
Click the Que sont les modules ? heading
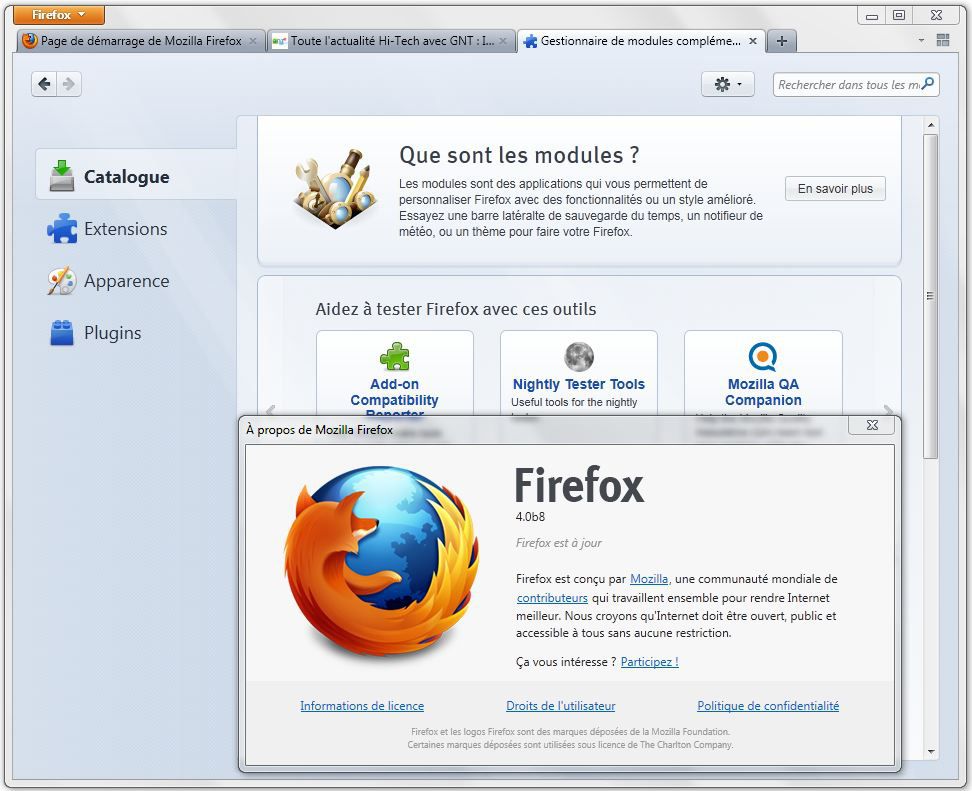pyautogui.click(x=519, y=154)
